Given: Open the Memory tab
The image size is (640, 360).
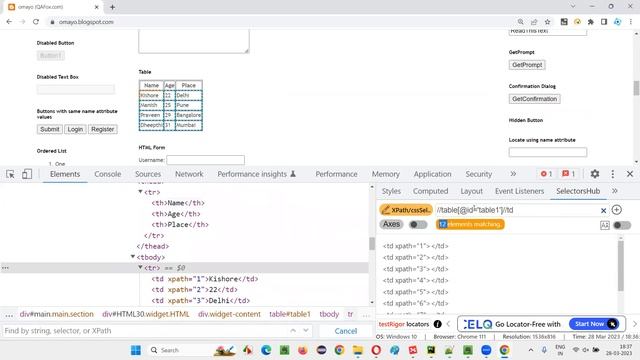Looking at the screenshot, I should (x=385, y=174).
